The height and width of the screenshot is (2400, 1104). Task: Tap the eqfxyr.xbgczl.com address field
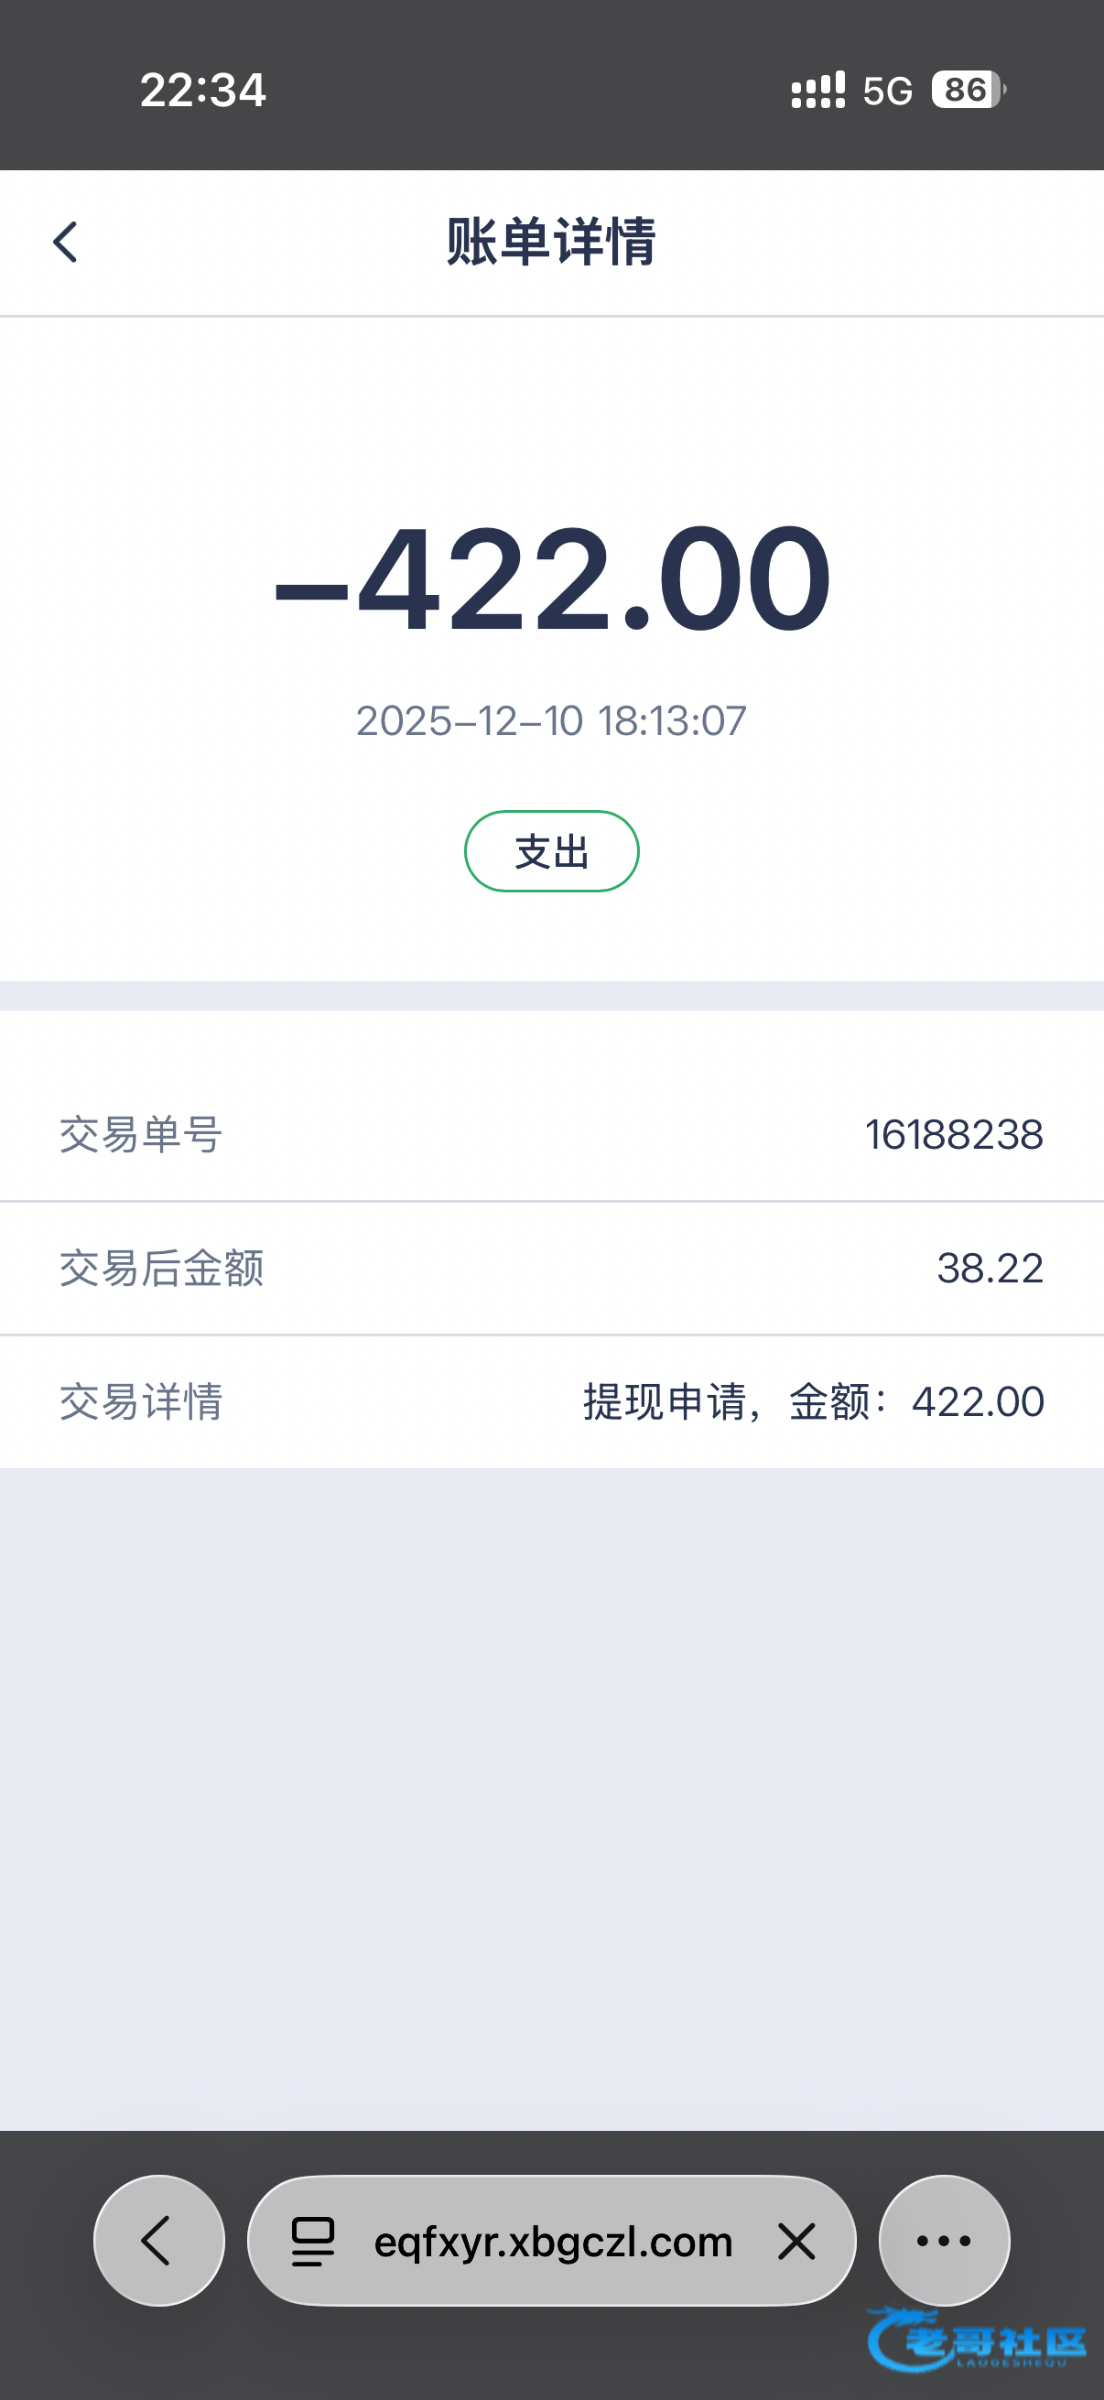[553, 2241]
